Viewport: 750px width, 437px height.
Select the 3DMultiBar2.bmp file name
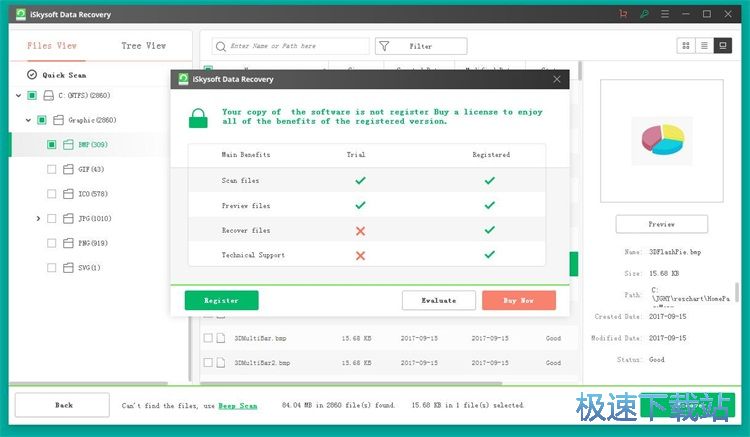262,362
